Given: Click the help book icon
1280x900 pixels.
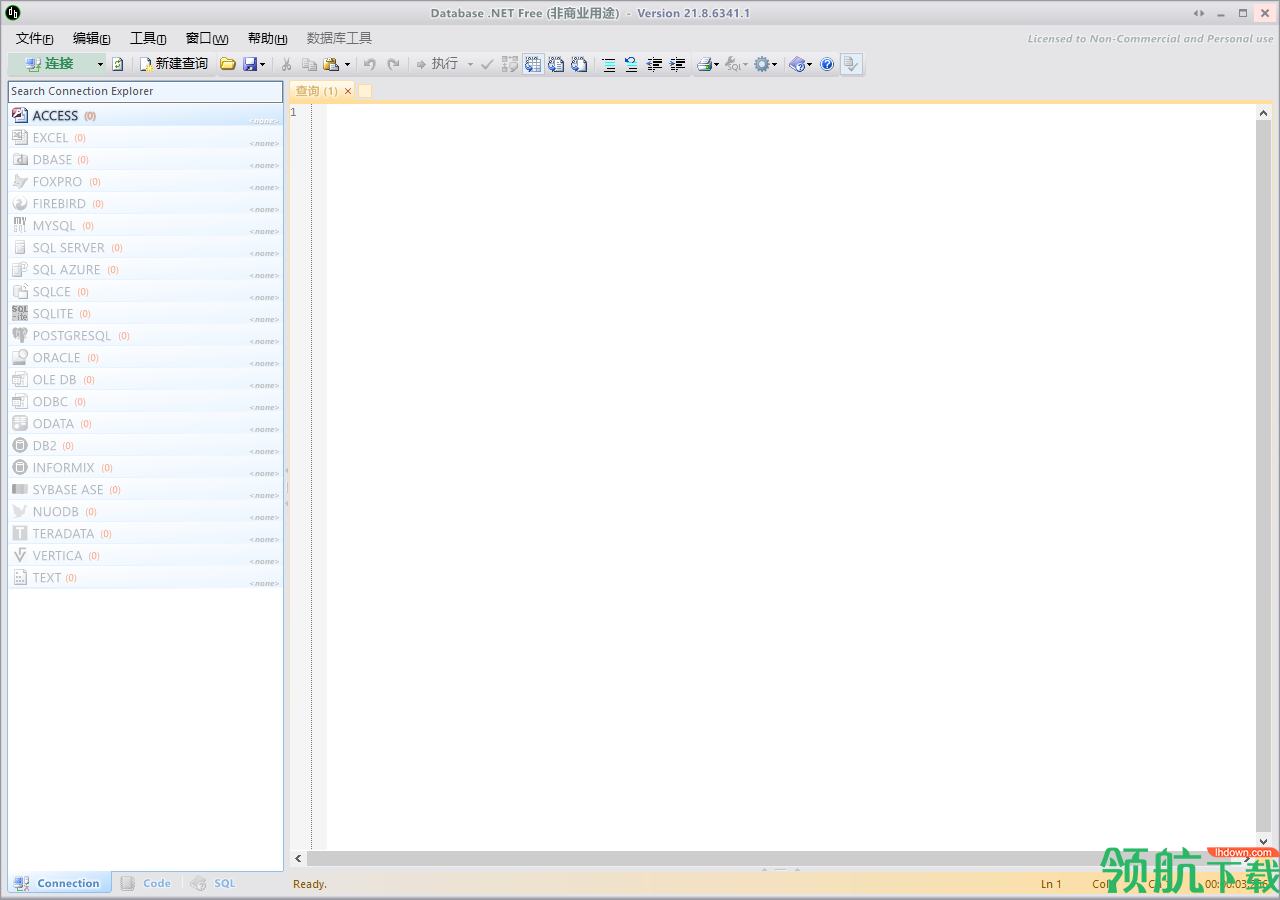Looking at the screenshot, I should [797, 64].
